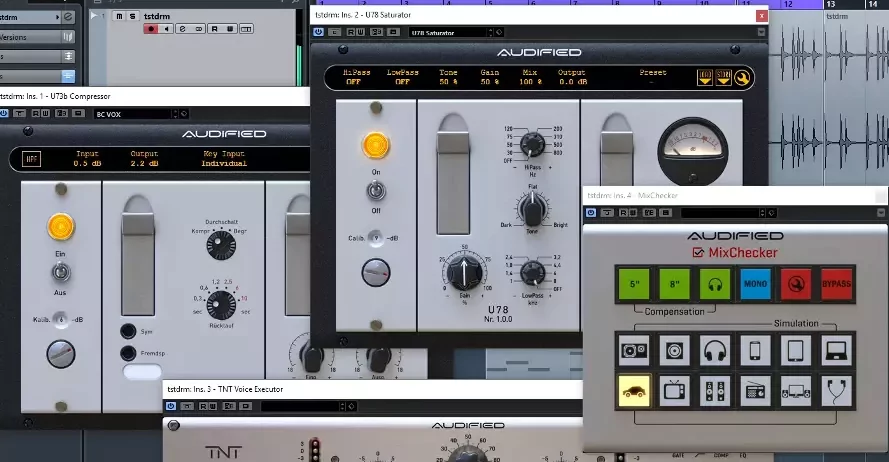
Task: Select the laptop simulation in MixChecker
Action: [836, 350]
